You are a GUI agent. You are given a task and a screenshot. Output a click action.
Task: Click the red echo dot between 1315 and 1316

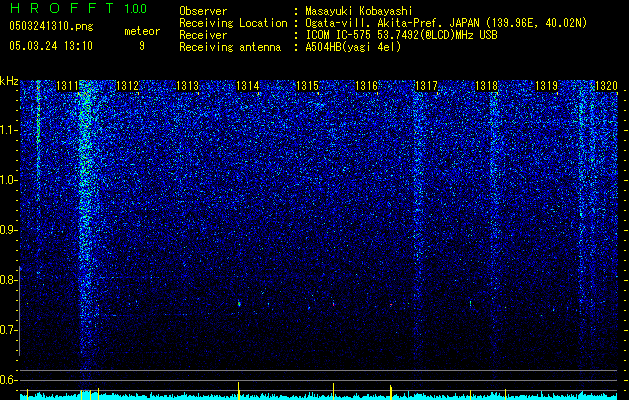pos(333,305)
